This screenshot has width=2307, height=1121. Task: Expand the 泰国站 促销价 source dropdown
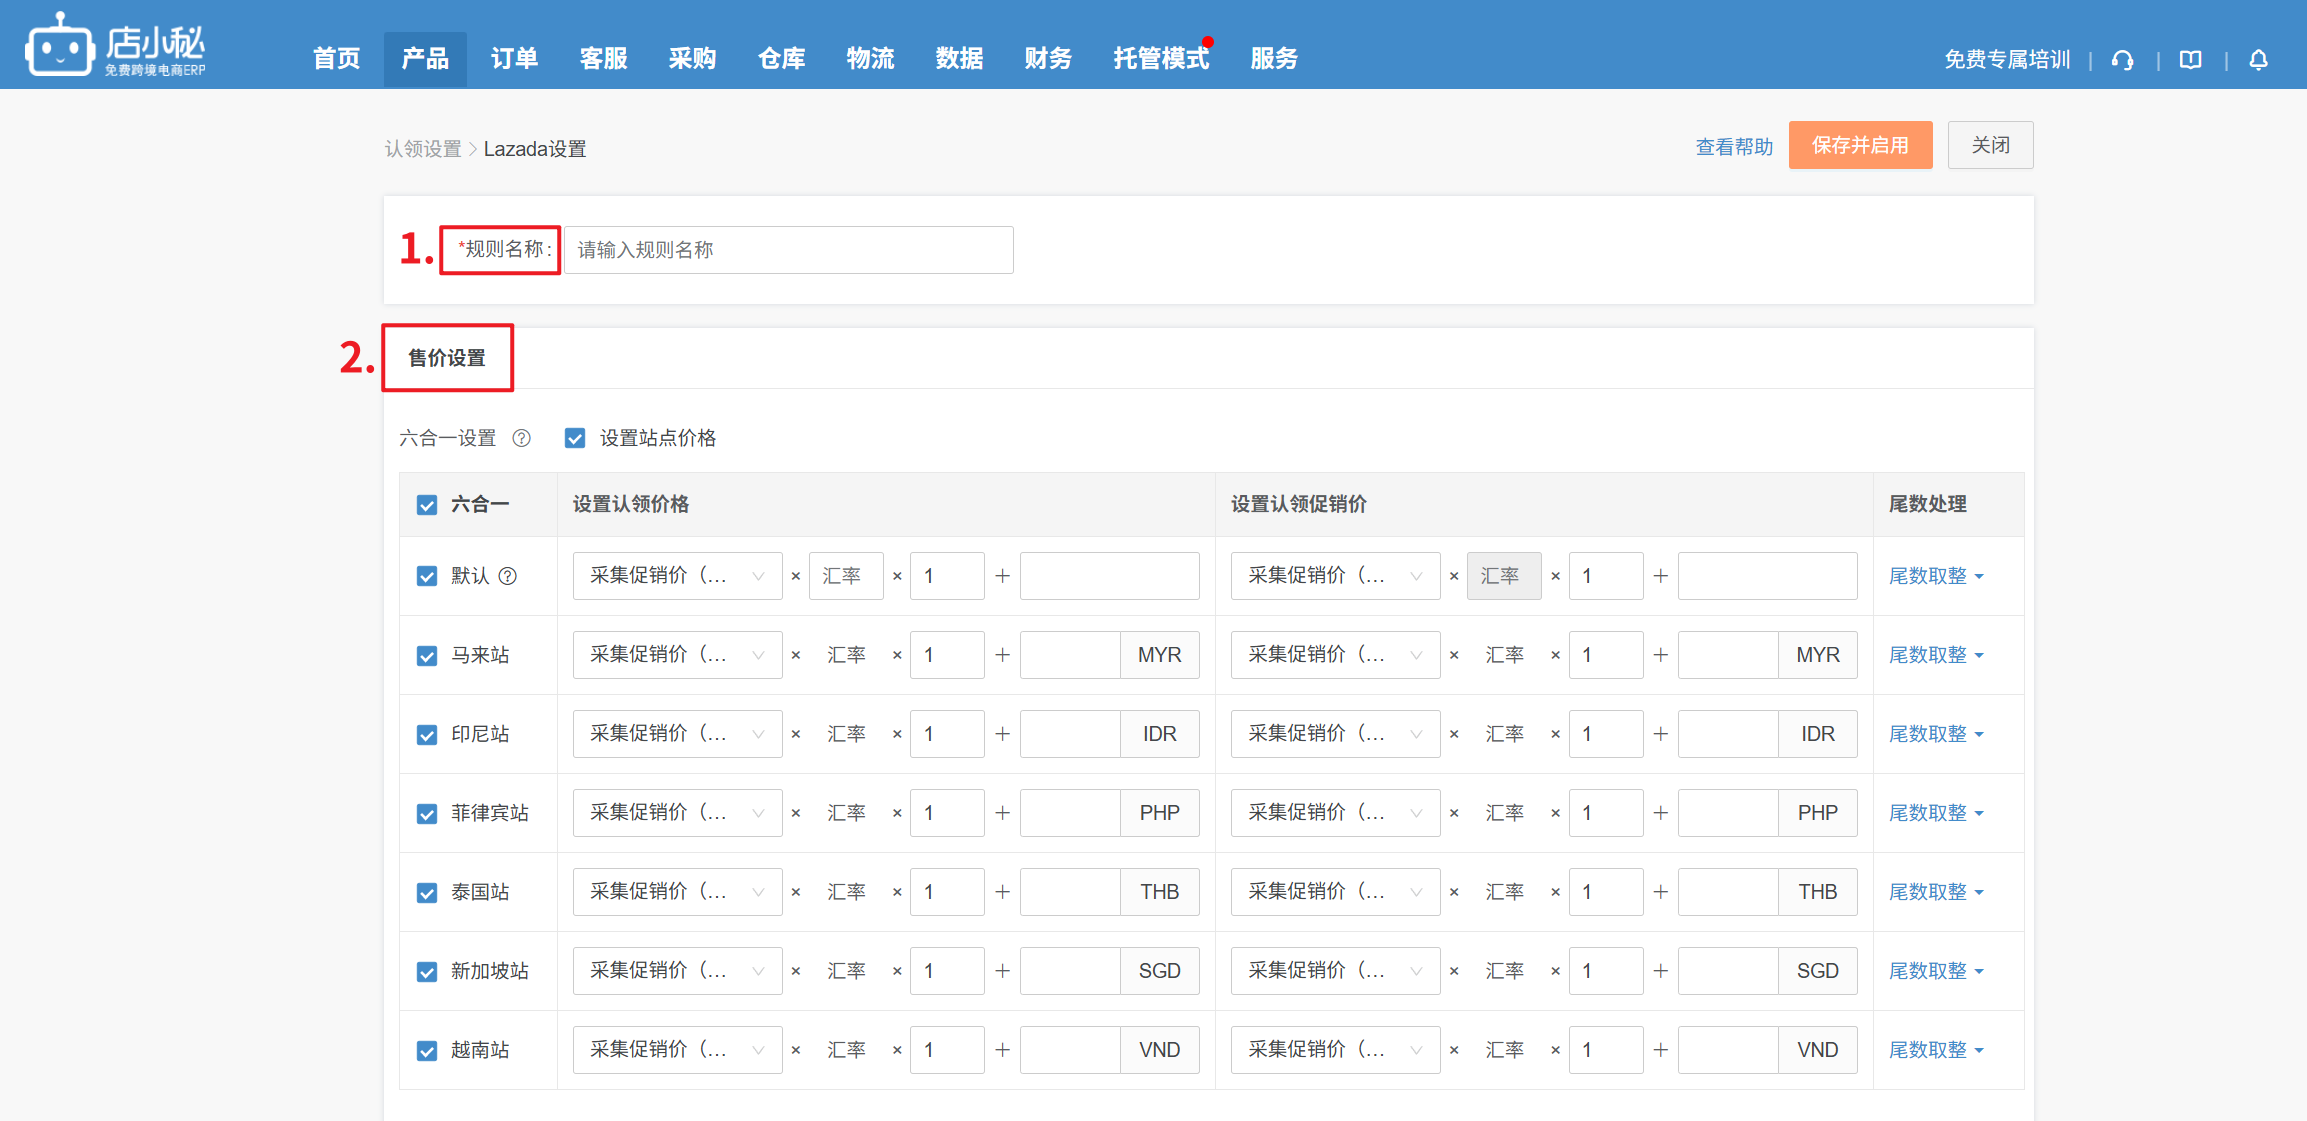[x=1334, y=892]
